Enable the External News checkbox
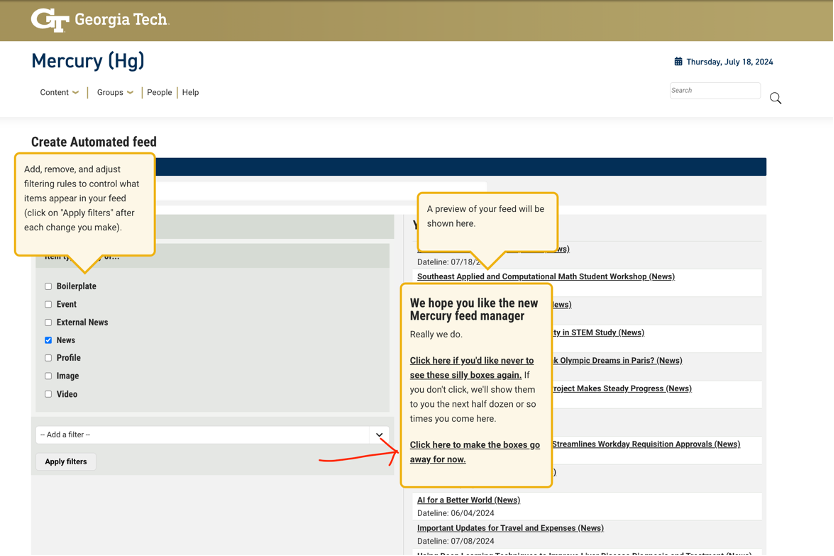Screen dimensions: 834x556 [x=48, y=322]
